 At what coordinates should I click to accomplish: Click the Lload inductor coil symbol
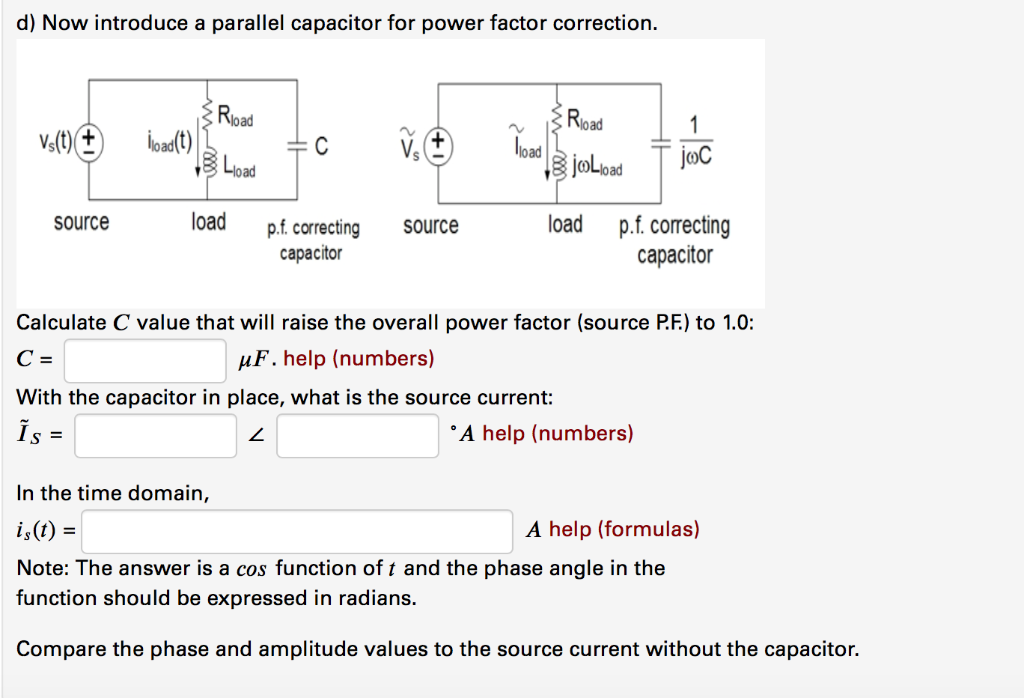coord(208,161)
